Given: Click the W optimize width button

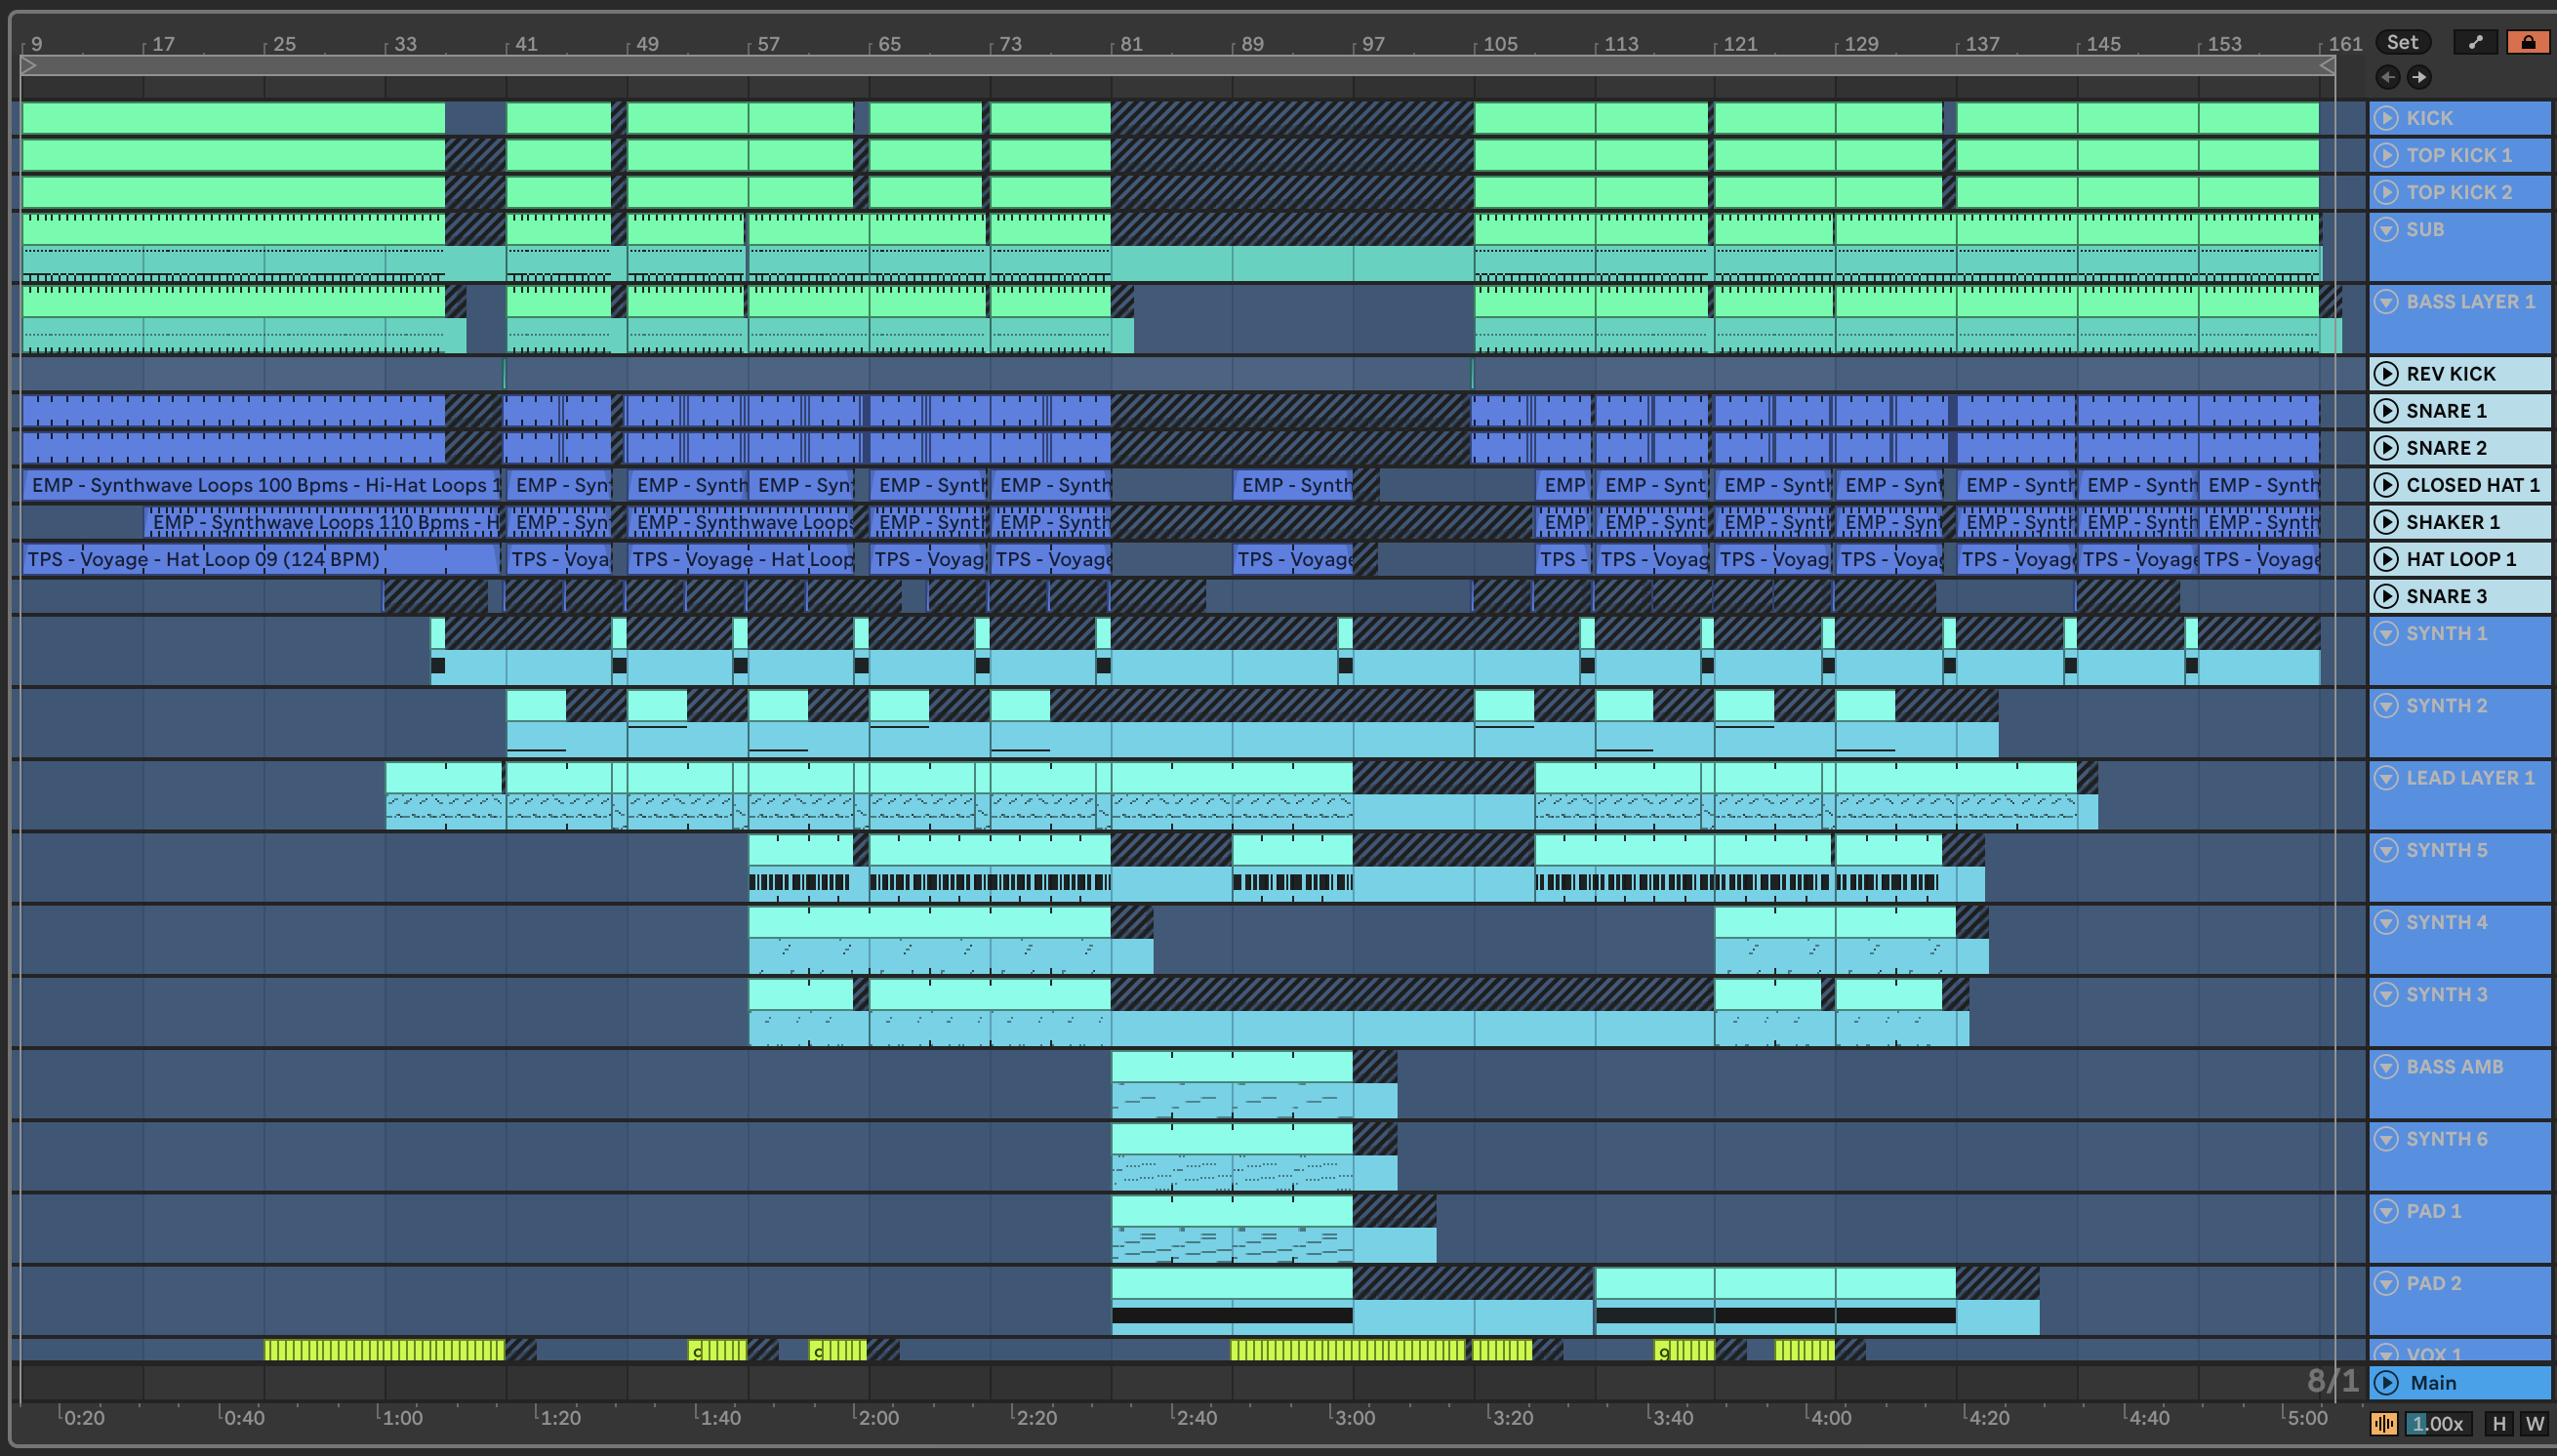Looking at the screenshot, I should (x=2534, y=1423).
